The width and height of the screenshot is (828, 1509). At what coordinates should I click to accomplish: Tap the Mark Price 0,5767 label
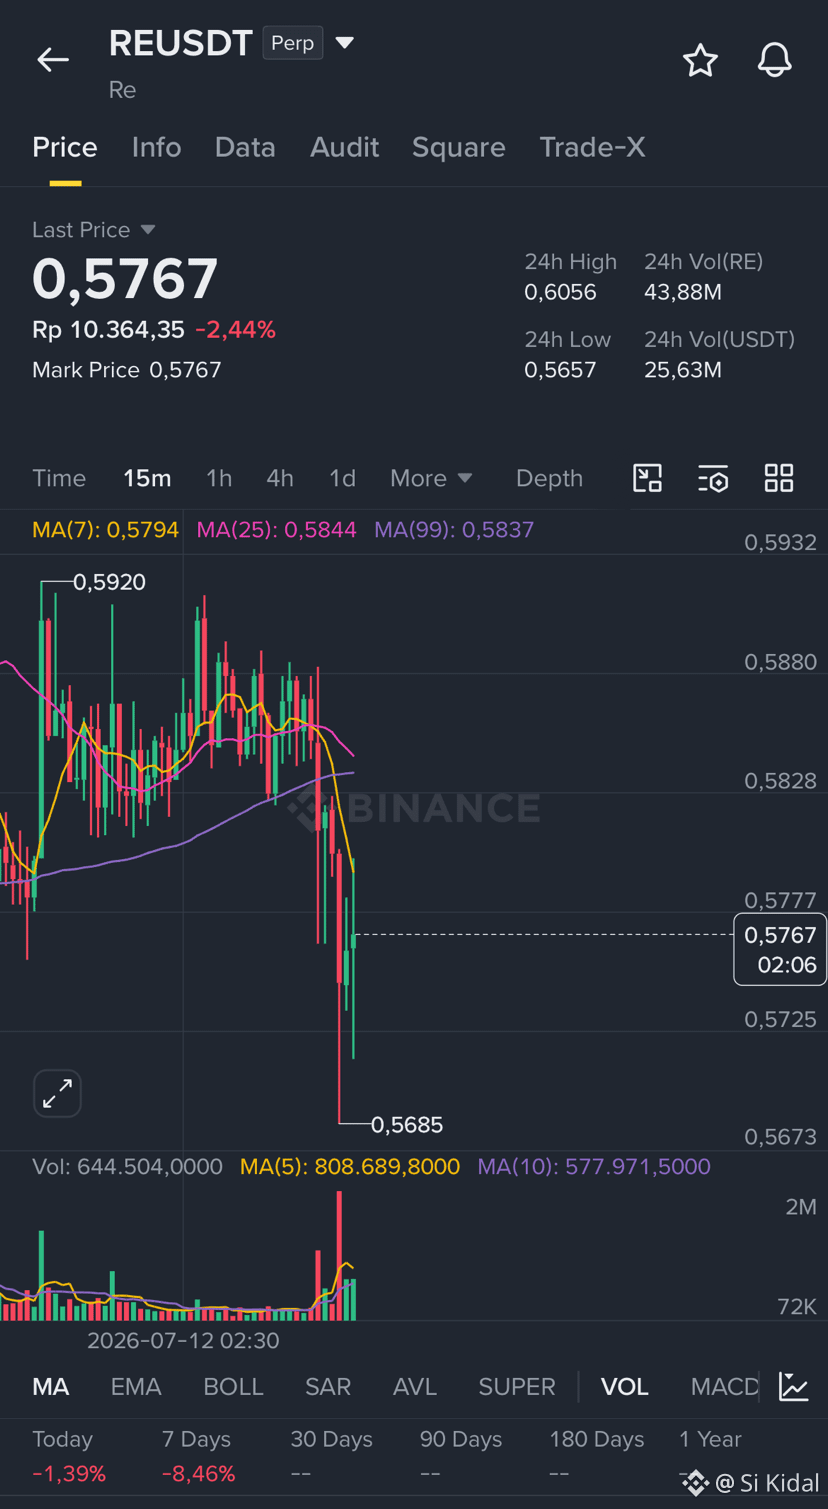127,370
